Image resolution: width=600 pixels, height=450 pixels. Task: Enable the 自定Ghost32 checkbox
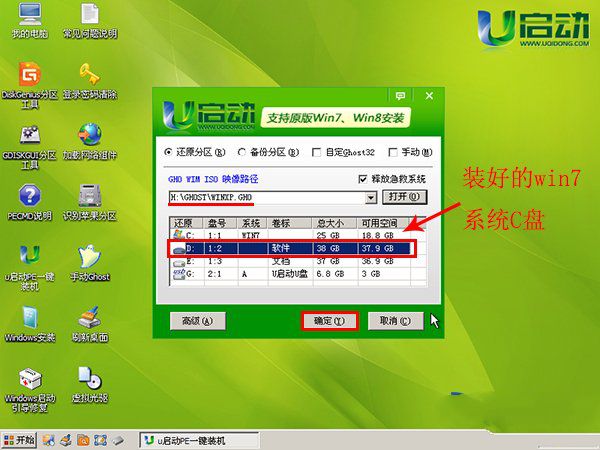317,153
